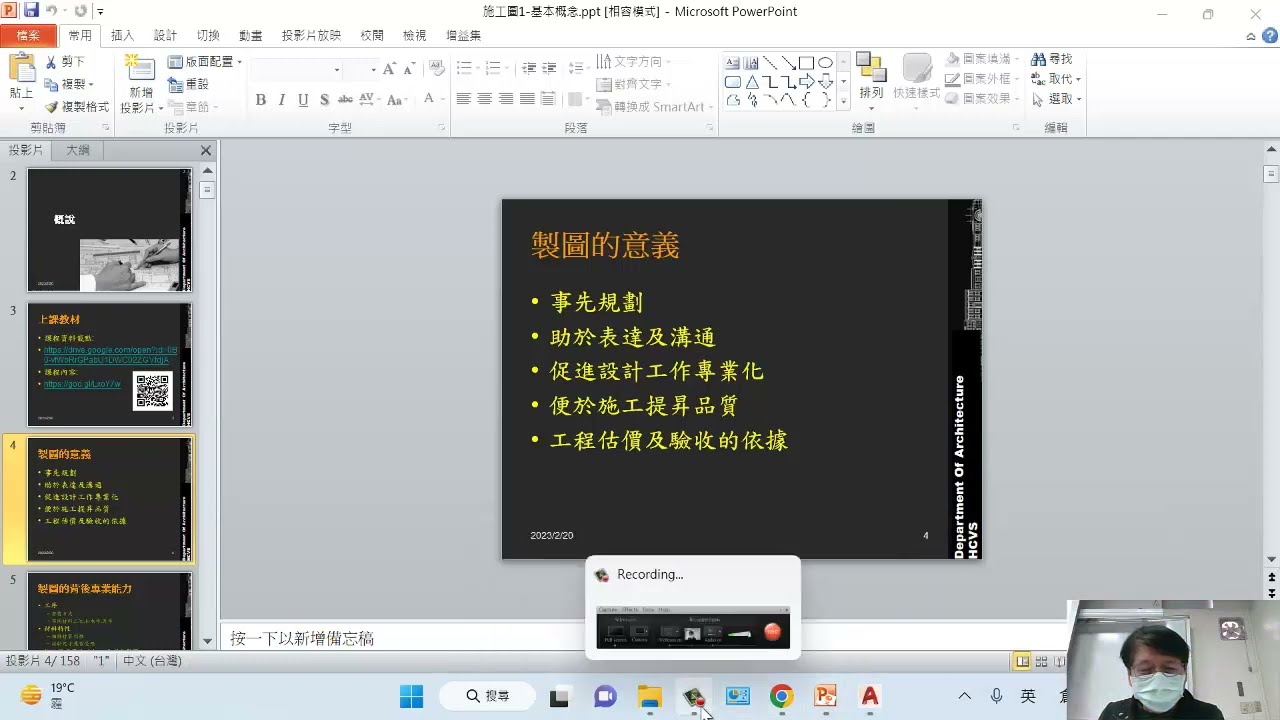Select slide 3 thumbnail 上課教材
The height and width of the screenshot is (720, 1280).
click(x=109, y=364)
